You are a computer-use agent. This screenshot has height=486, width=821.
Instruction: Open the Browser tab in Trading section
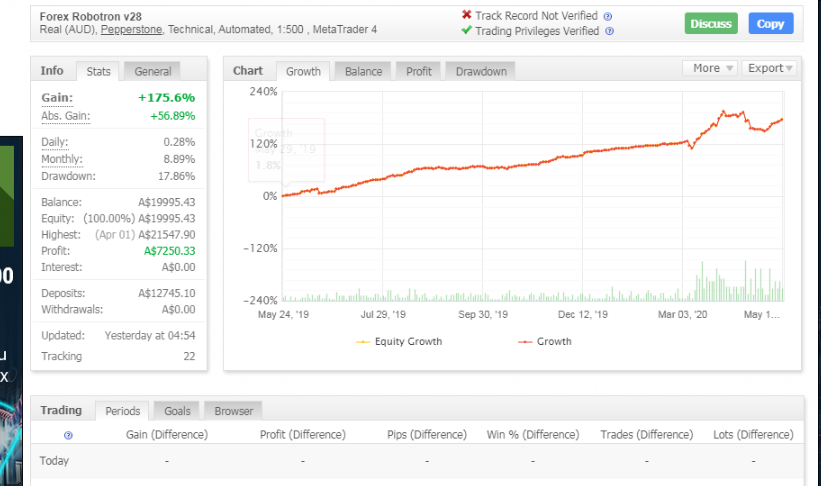(233, 411)
